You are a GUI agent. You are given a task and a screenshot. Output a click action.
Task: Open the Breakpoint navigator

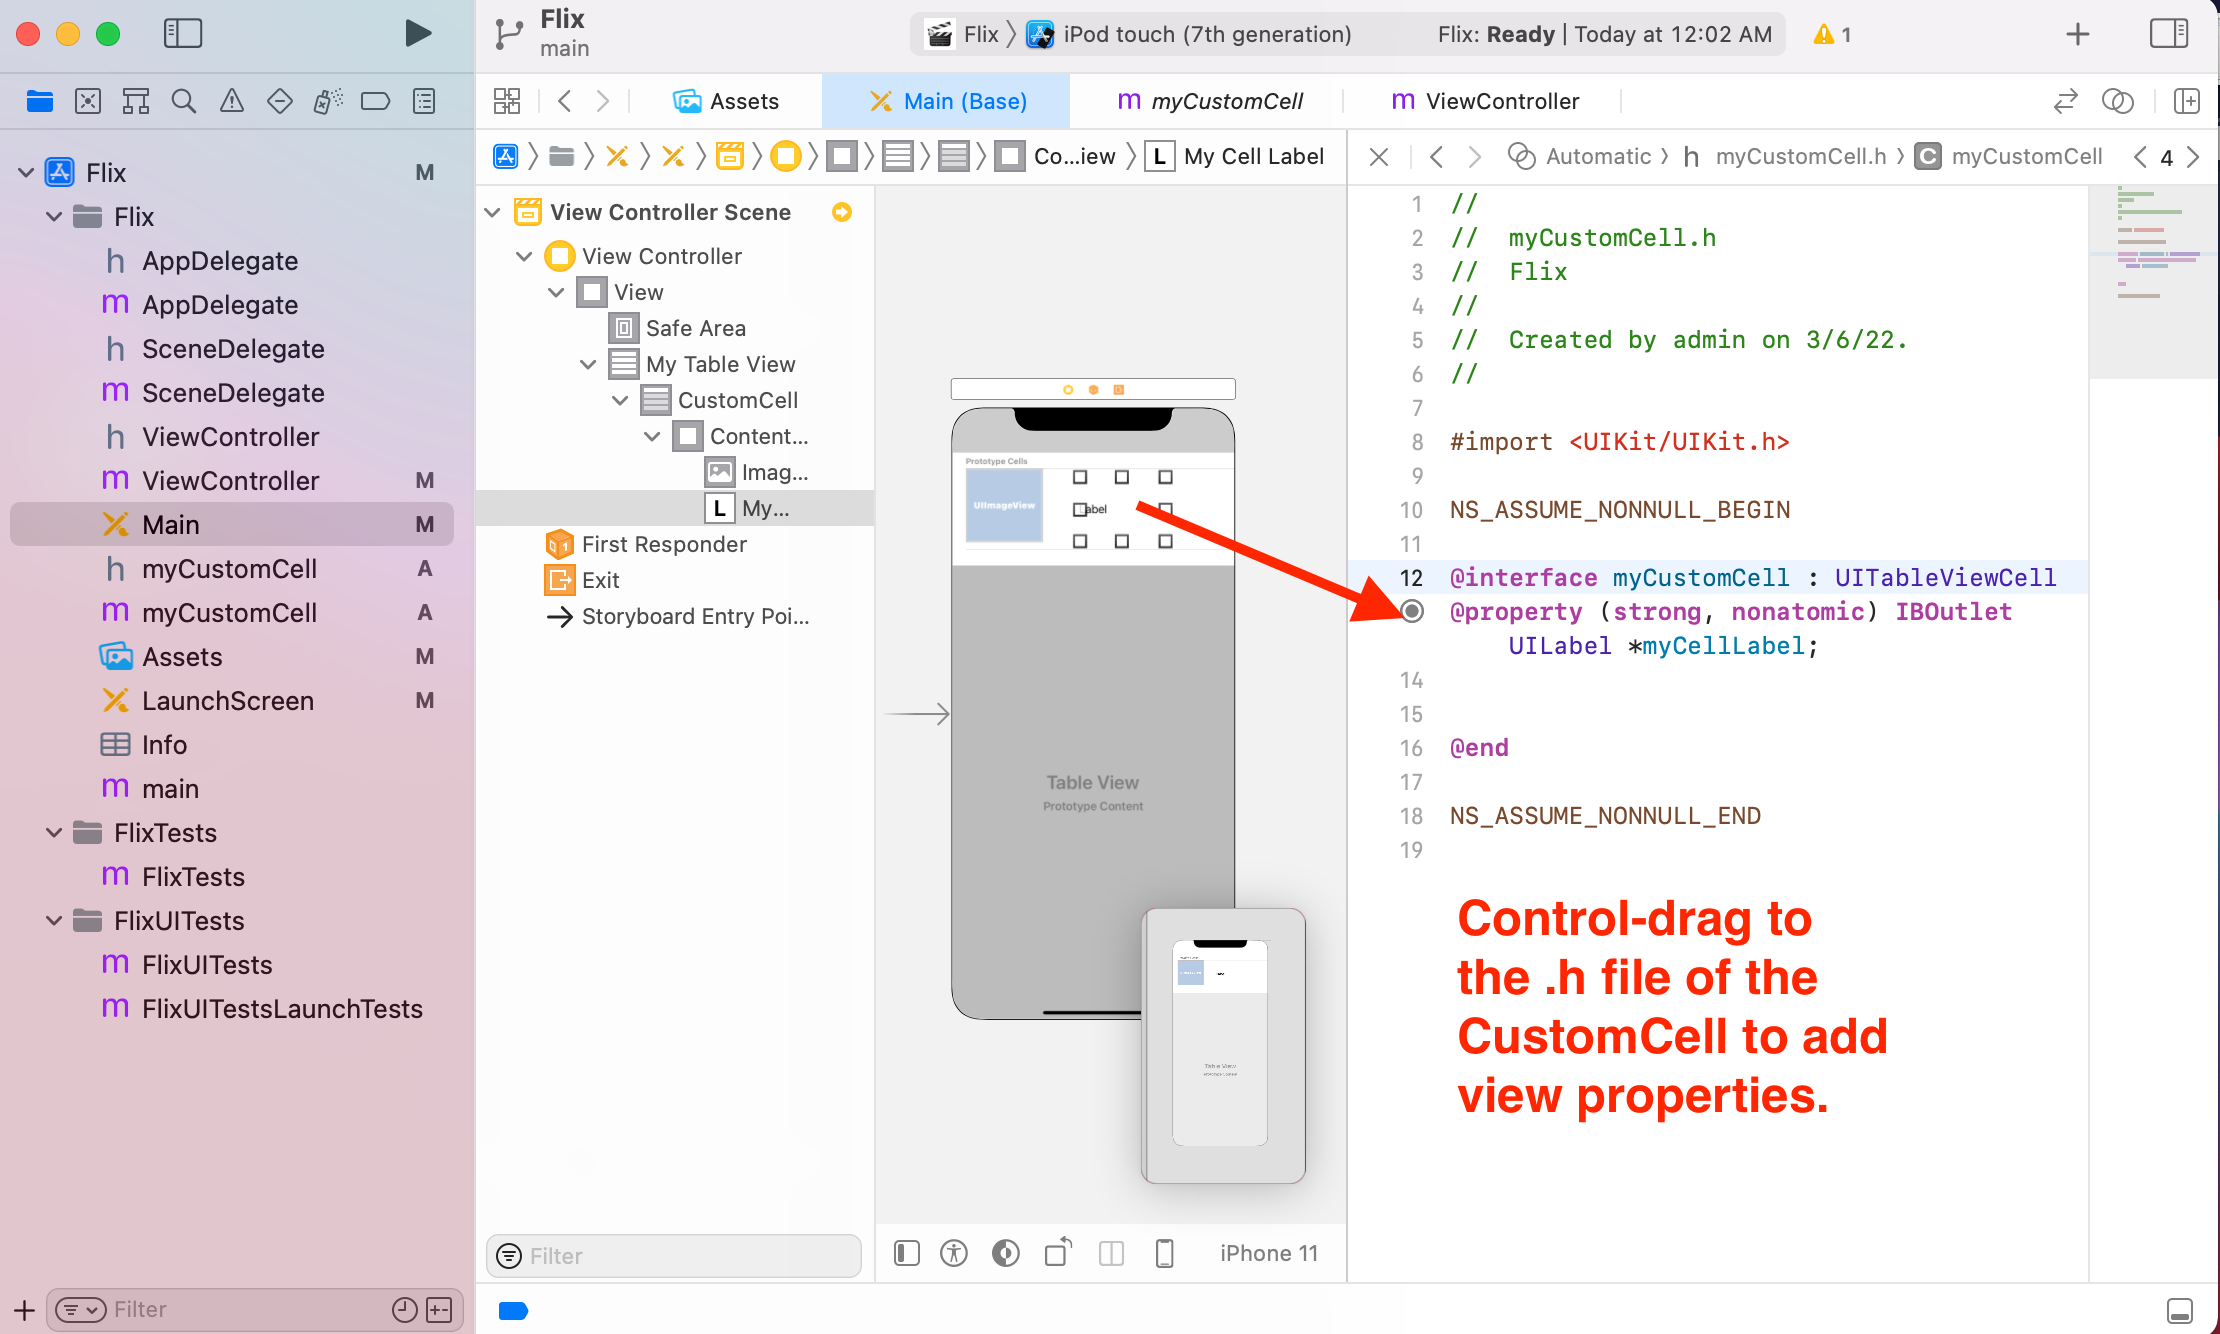pos(376,101)
